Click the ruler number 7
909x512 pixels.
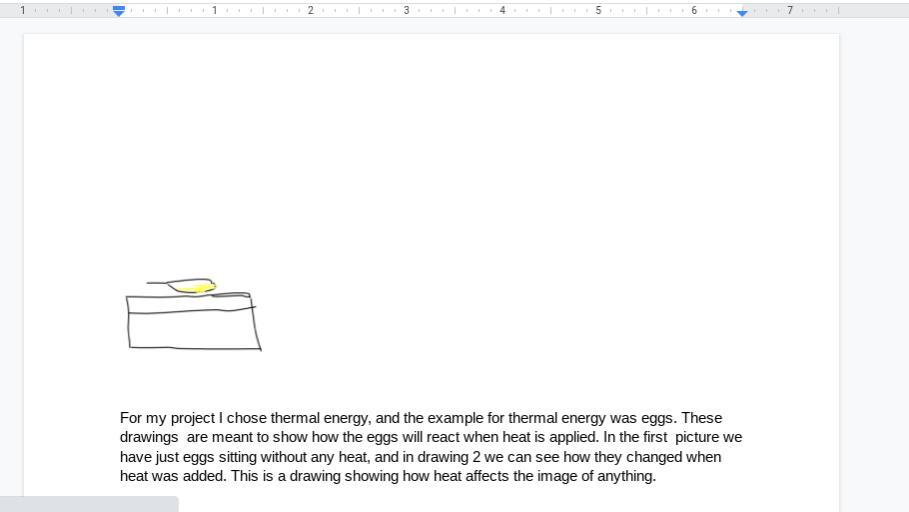[790, 10]
